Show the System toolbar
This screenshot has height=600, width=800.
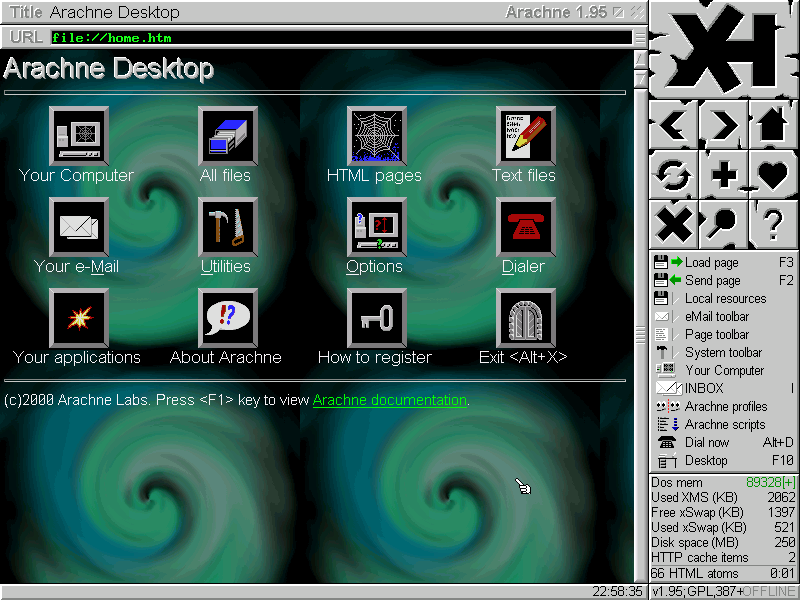(x=723, y=352)
